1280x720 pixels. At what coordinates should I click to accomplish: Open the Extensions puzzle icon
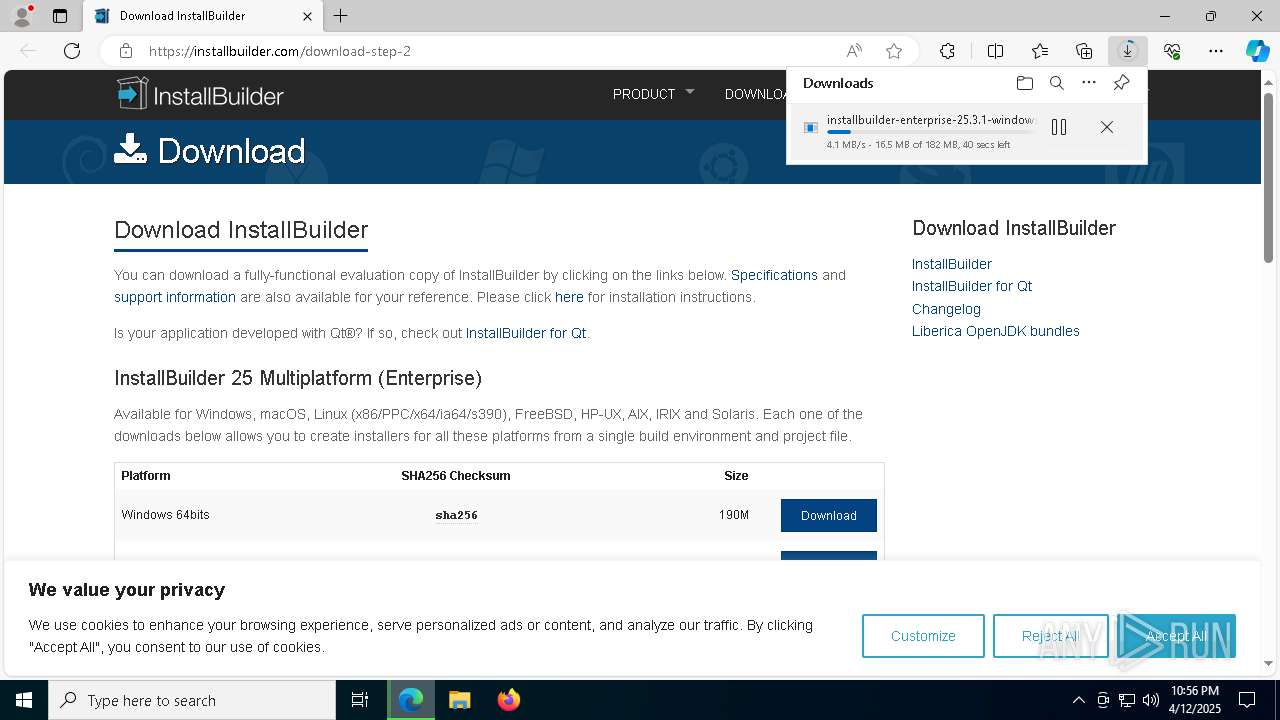[947, 51]
